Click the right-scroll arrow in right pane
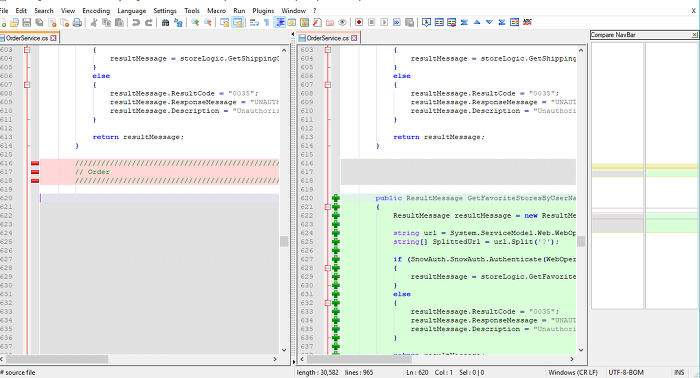The width and height of the screenshot is (700, 378). click(x=571, y=359)
